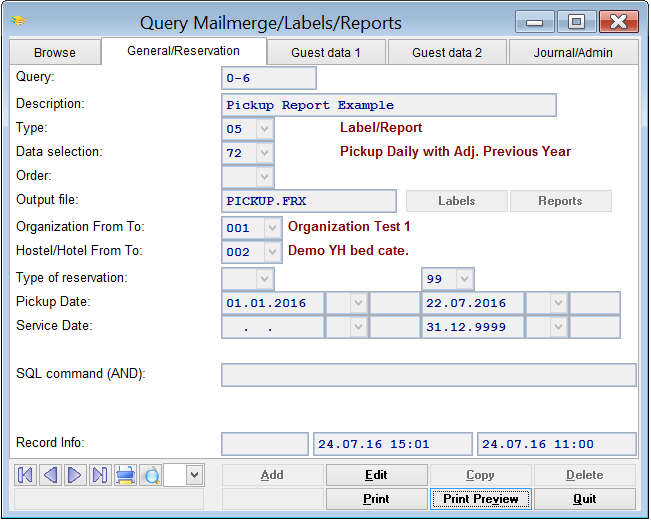Open dropdown after empty Service Date field
Viewport: 651px width, 521px height.
(358, 327)
